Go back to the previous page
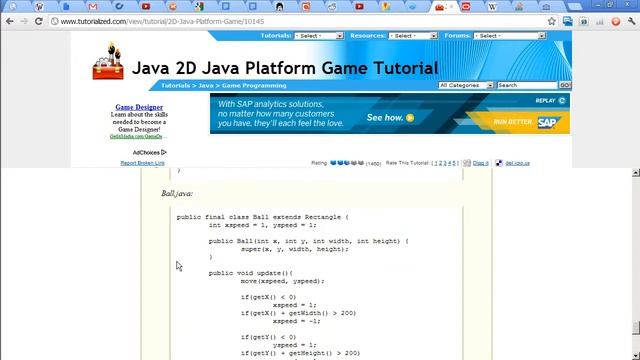 (x=9, y=21)
